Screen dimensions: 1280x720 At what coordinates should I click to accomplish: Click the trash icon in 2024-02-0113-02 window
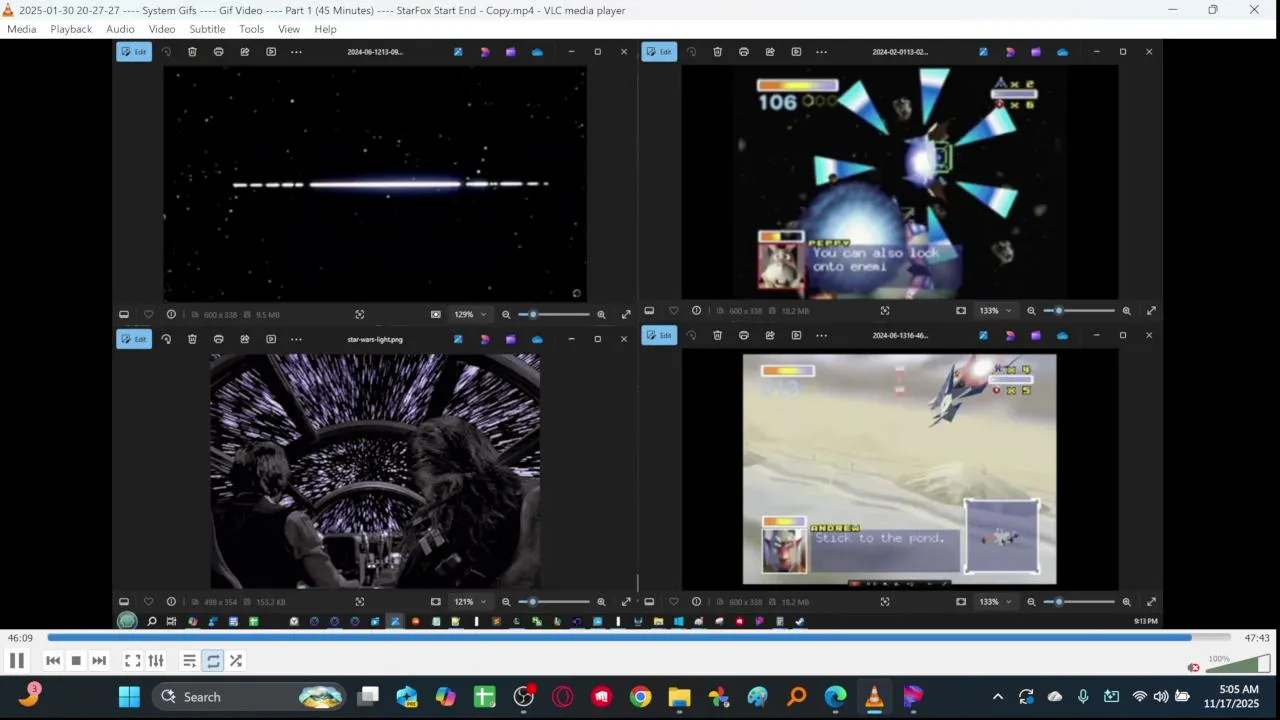point(717,52)
